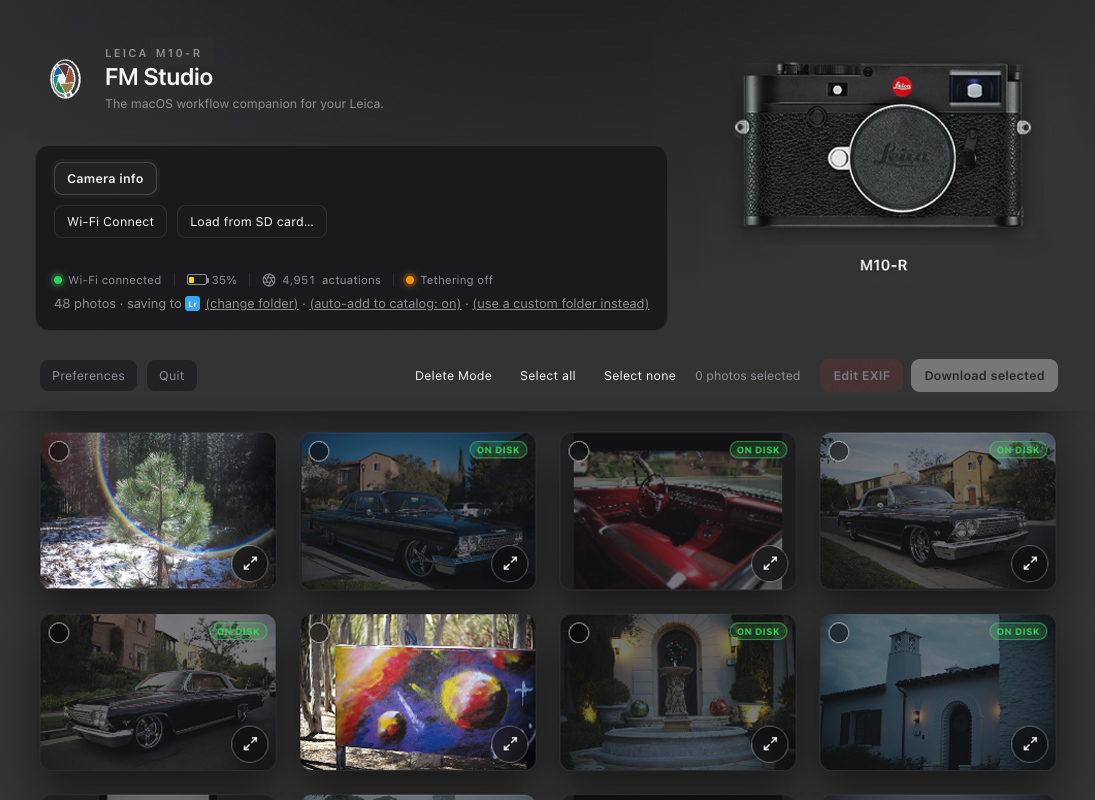This screenshot has height=800, width=1095.
Task: Click the battery level icon
Action: coord(198,280)
